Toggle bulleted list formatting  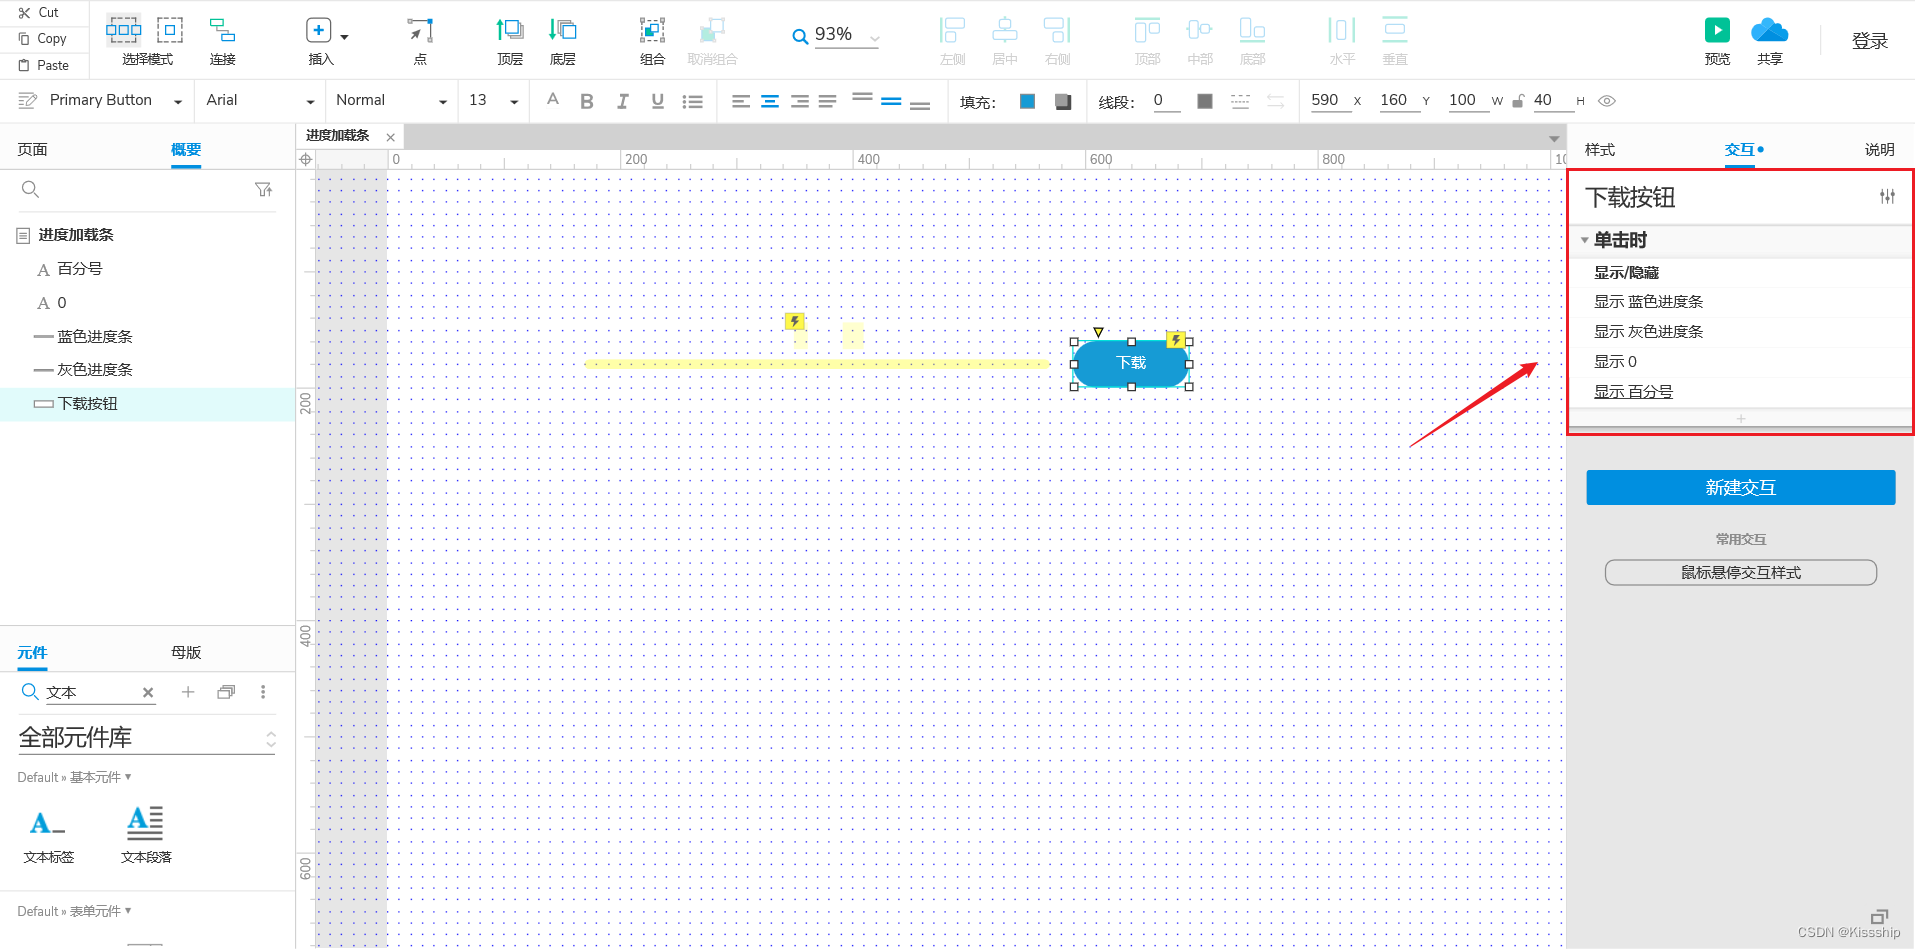coord(692,101)
